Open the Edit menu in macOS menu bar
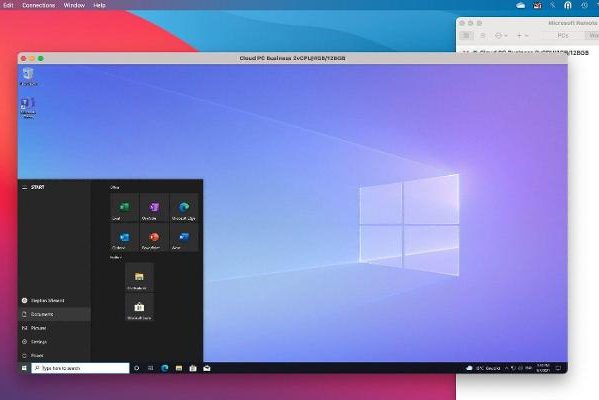The width and height of the screenshot is (599, 400). coord(8,5)
